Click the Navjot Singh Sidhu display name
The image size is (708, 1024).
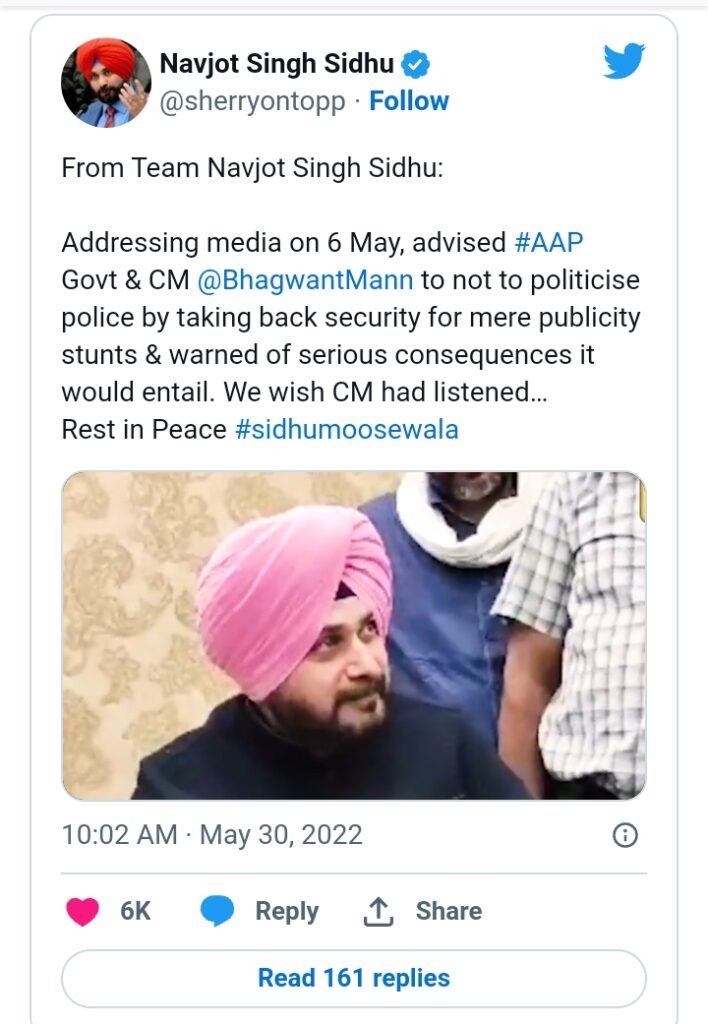tap(276, 65)
